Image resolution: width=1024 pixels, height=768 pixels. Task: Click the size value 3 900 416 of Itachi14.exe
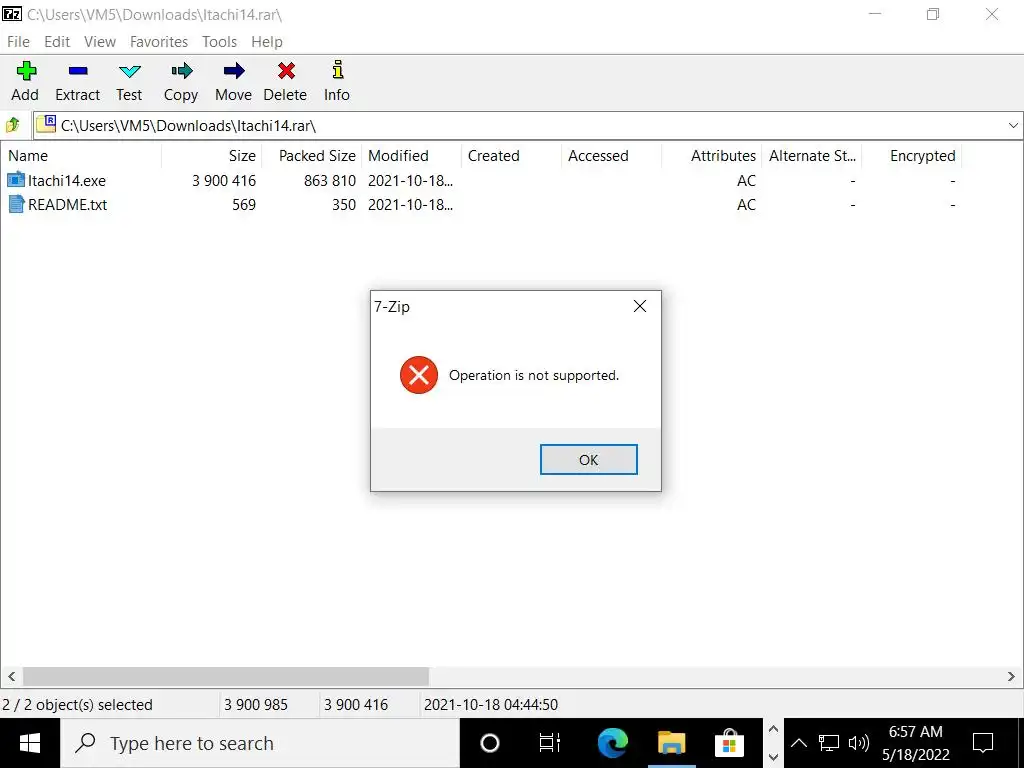coord(224,180)
